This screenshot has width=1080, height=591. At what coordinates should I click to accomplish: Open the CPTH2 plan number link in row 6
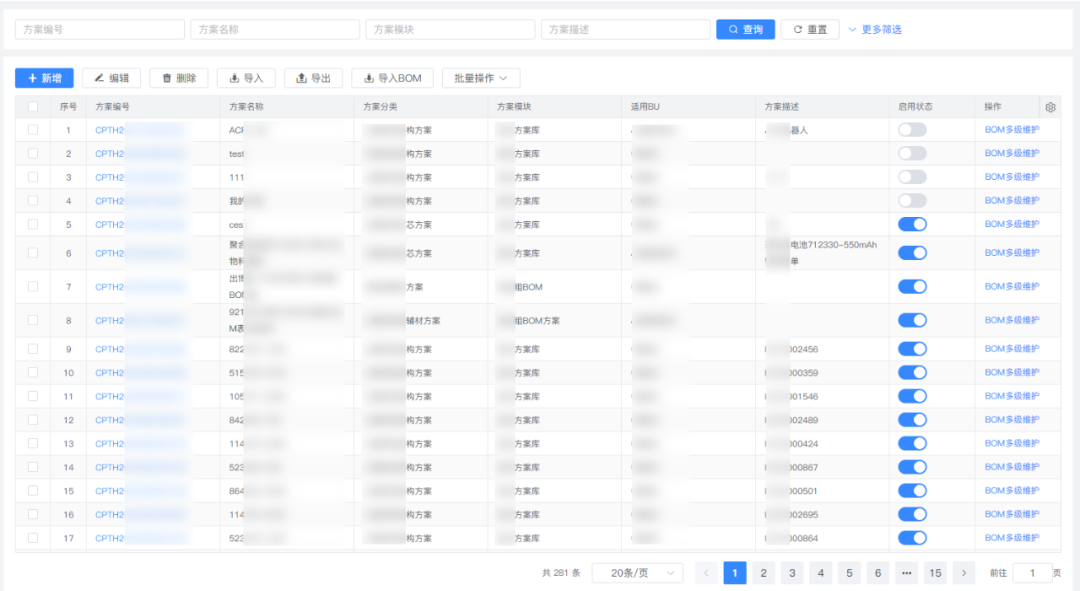pos(140,253)
